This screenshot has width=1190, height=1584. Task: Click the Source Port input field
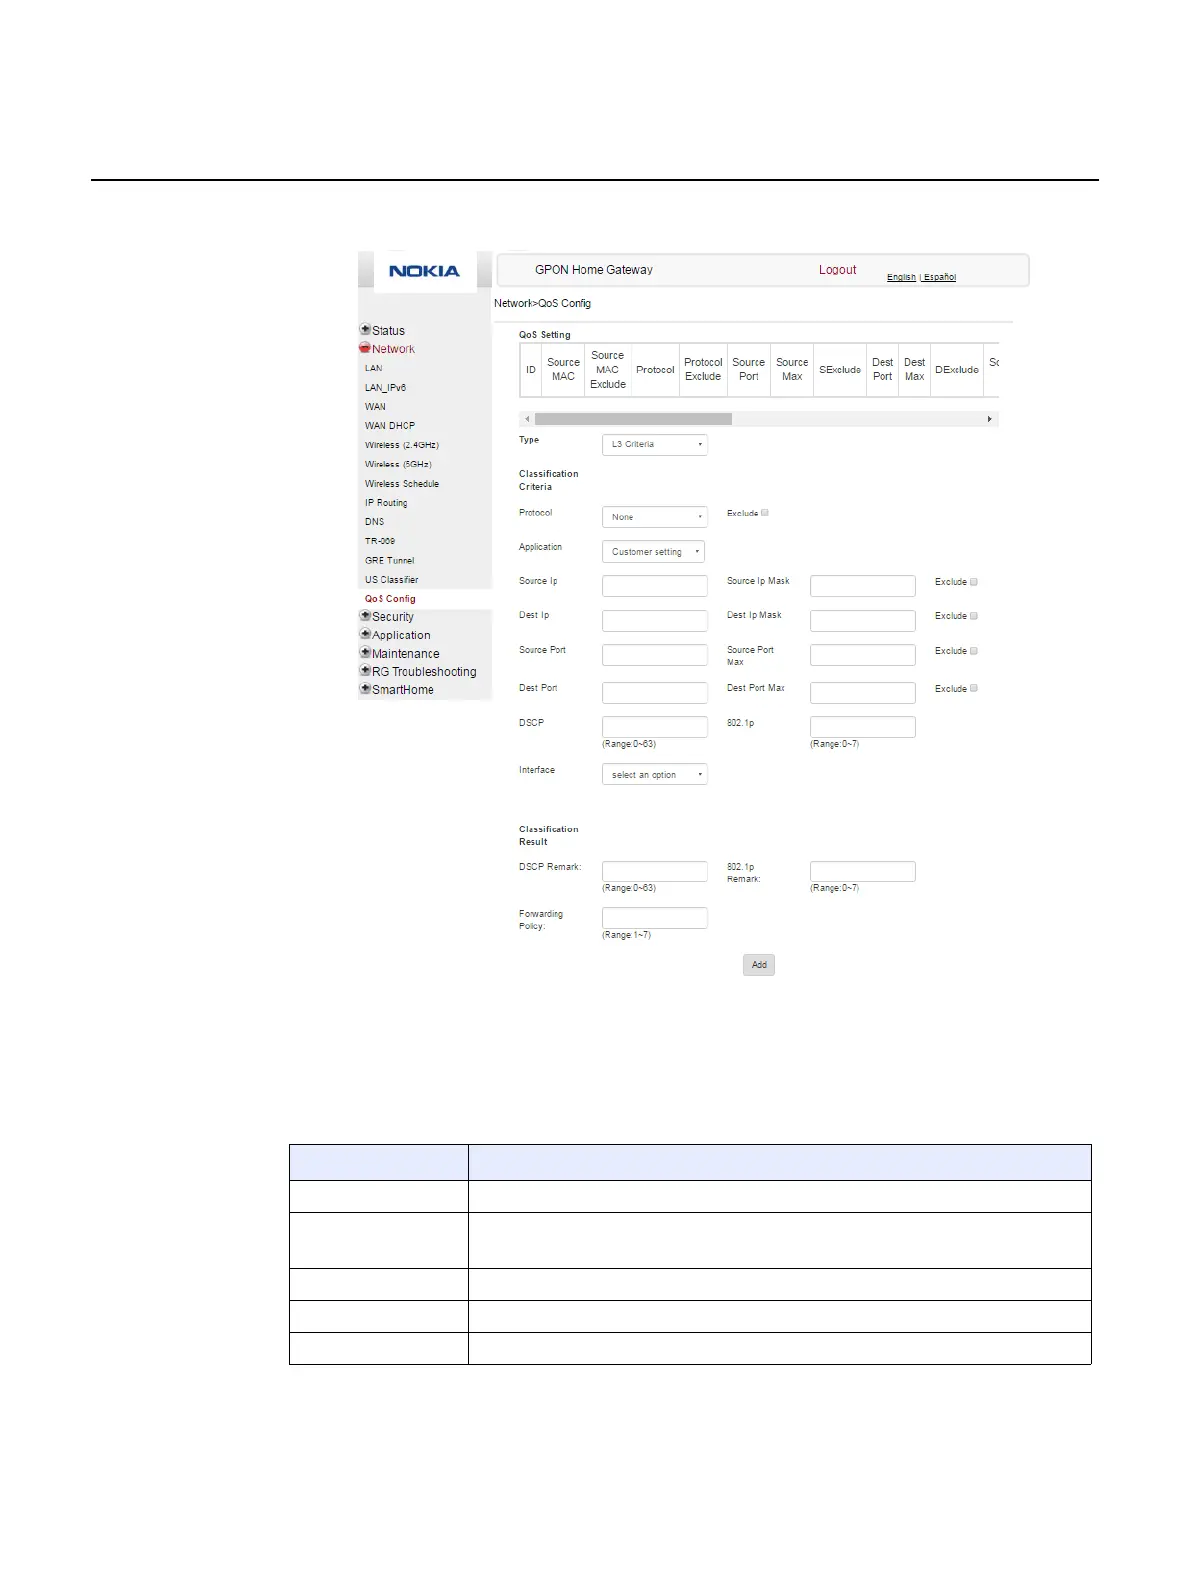[655, 655]
